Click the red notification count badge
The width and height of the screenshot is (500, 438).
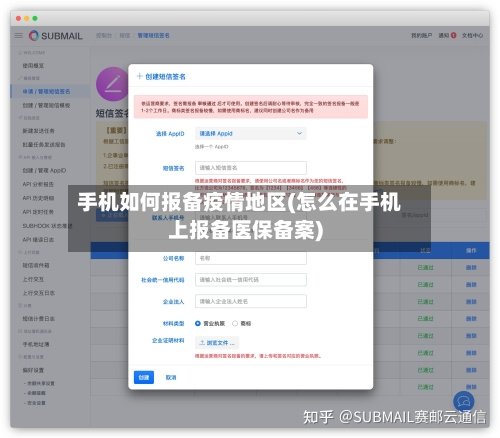coord(453,35)
